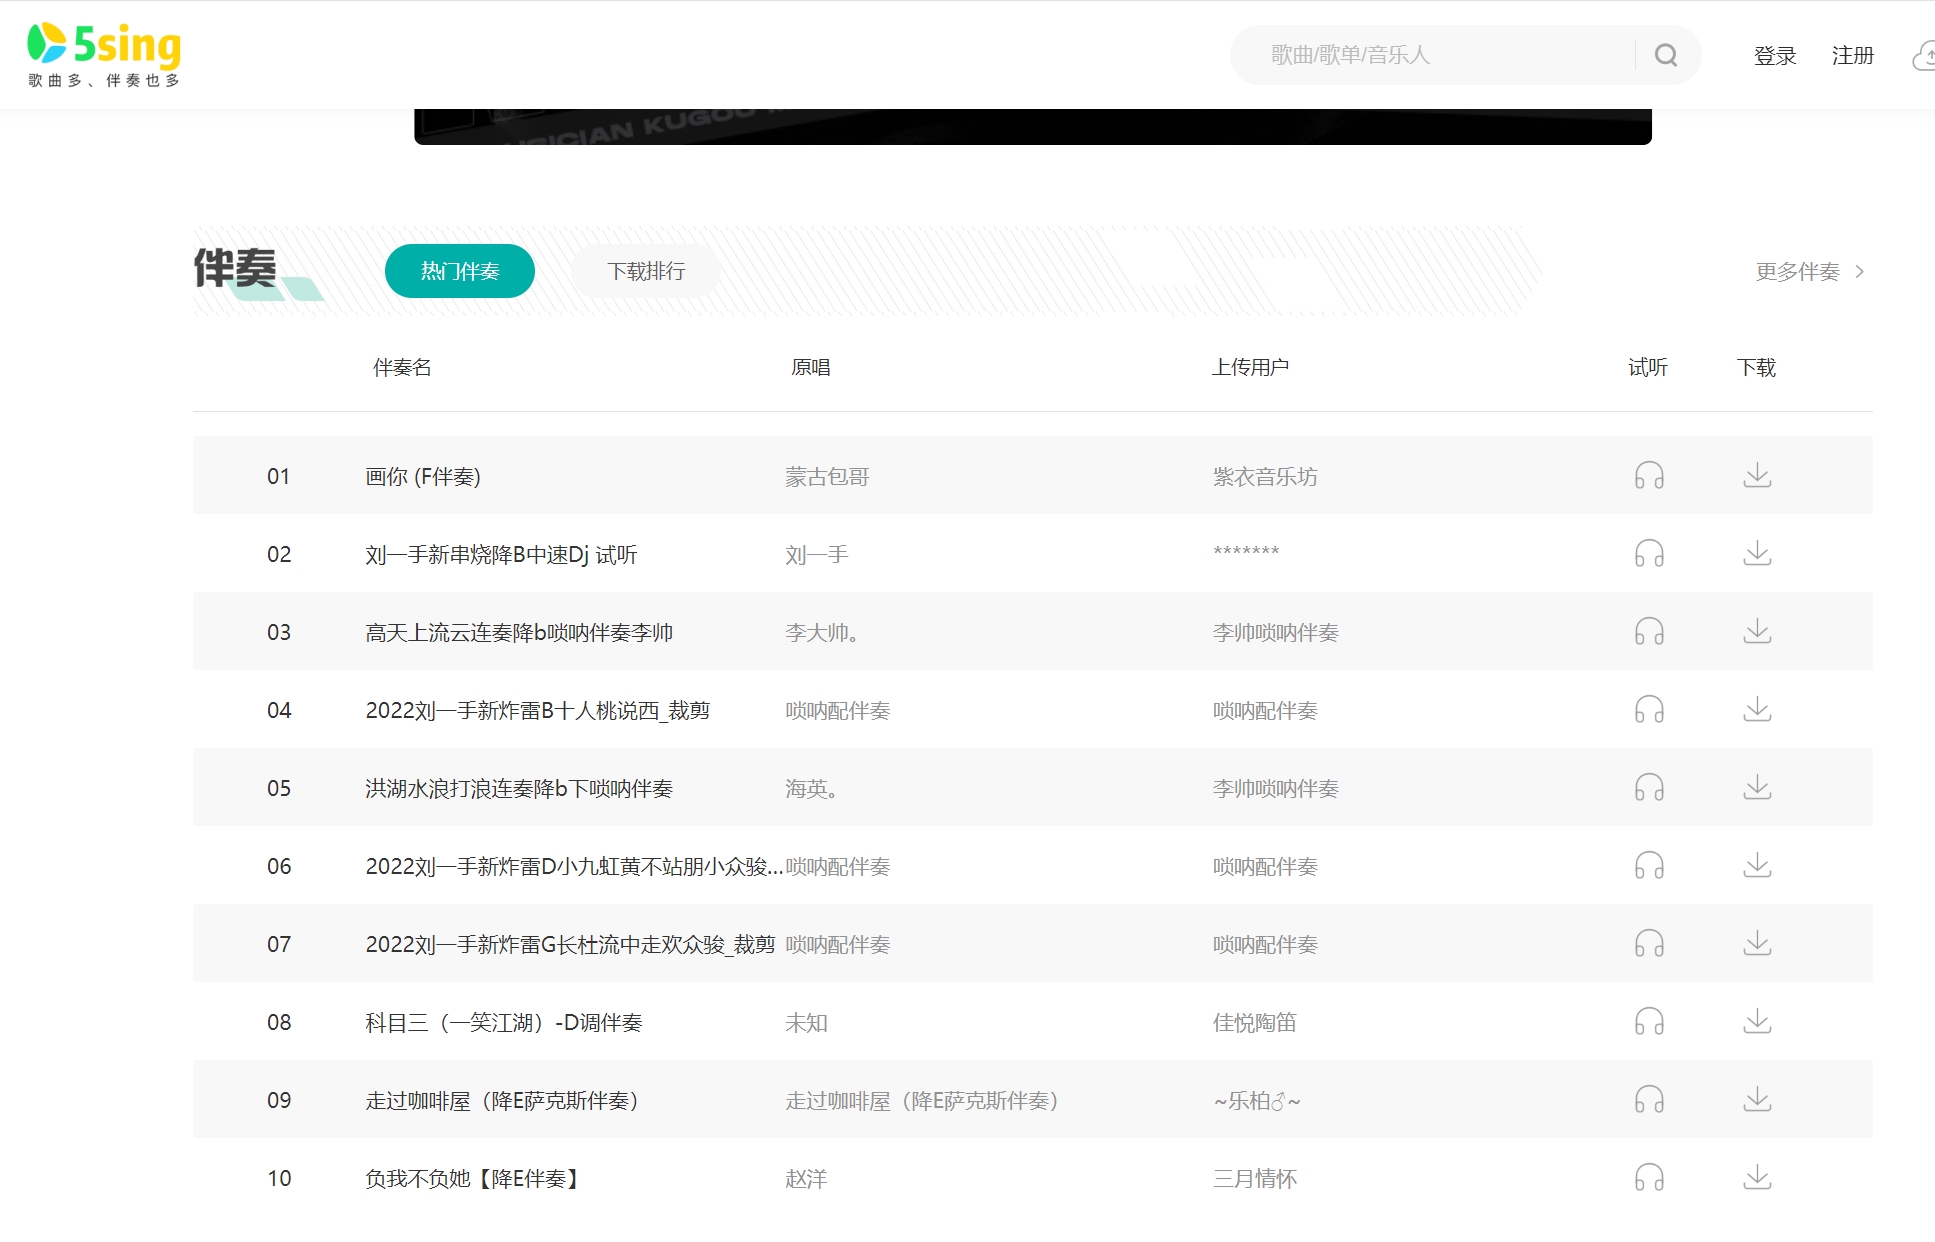Select the 热门伴奏 tab
Screen dimensions: 1935x1242
click(x=460, y=271)
